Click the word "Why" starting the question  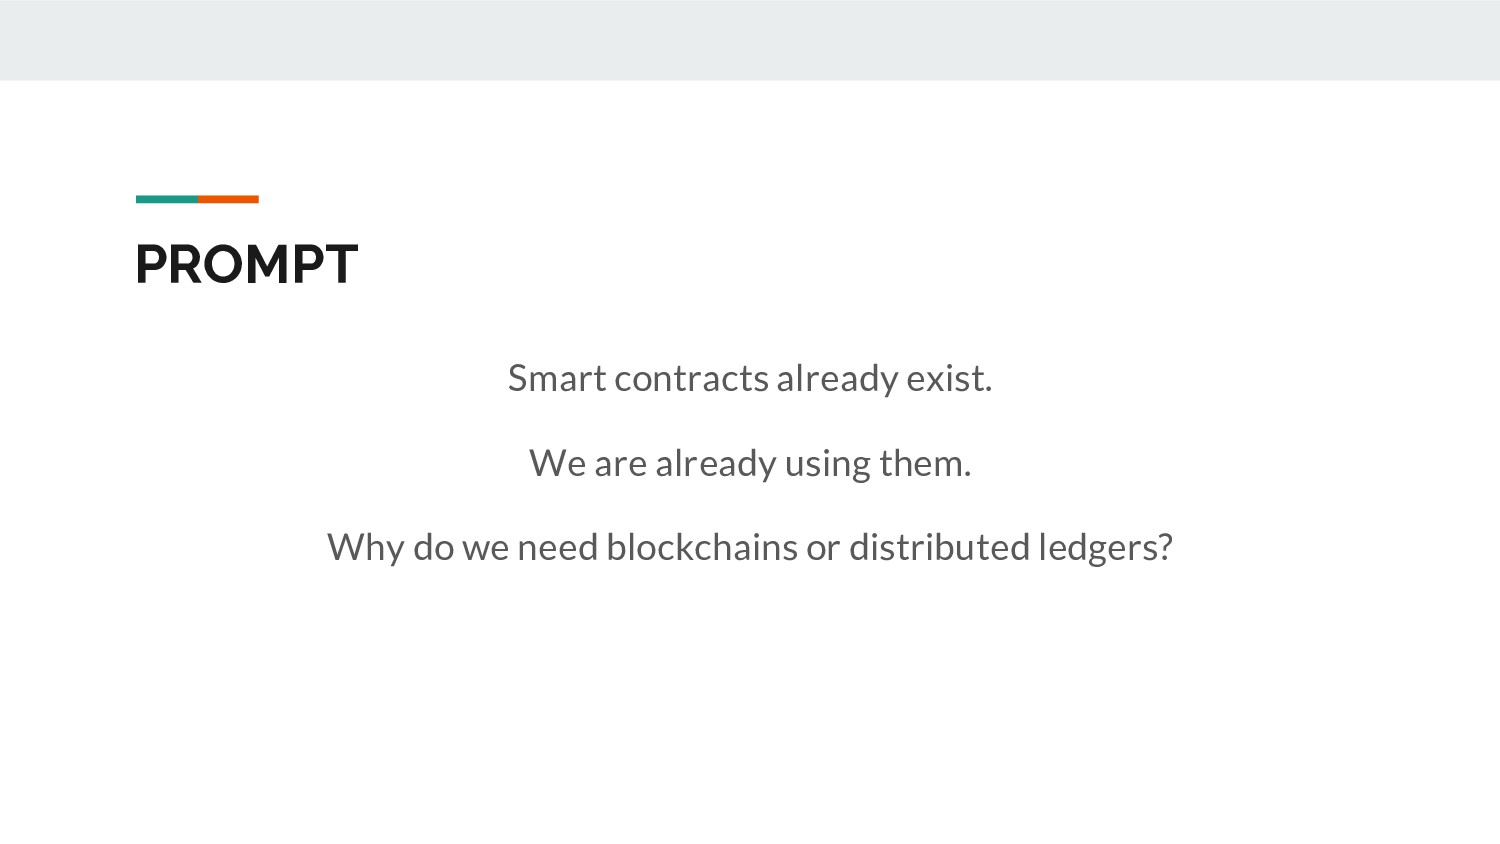pyautogui.click(x=365, y=548)
